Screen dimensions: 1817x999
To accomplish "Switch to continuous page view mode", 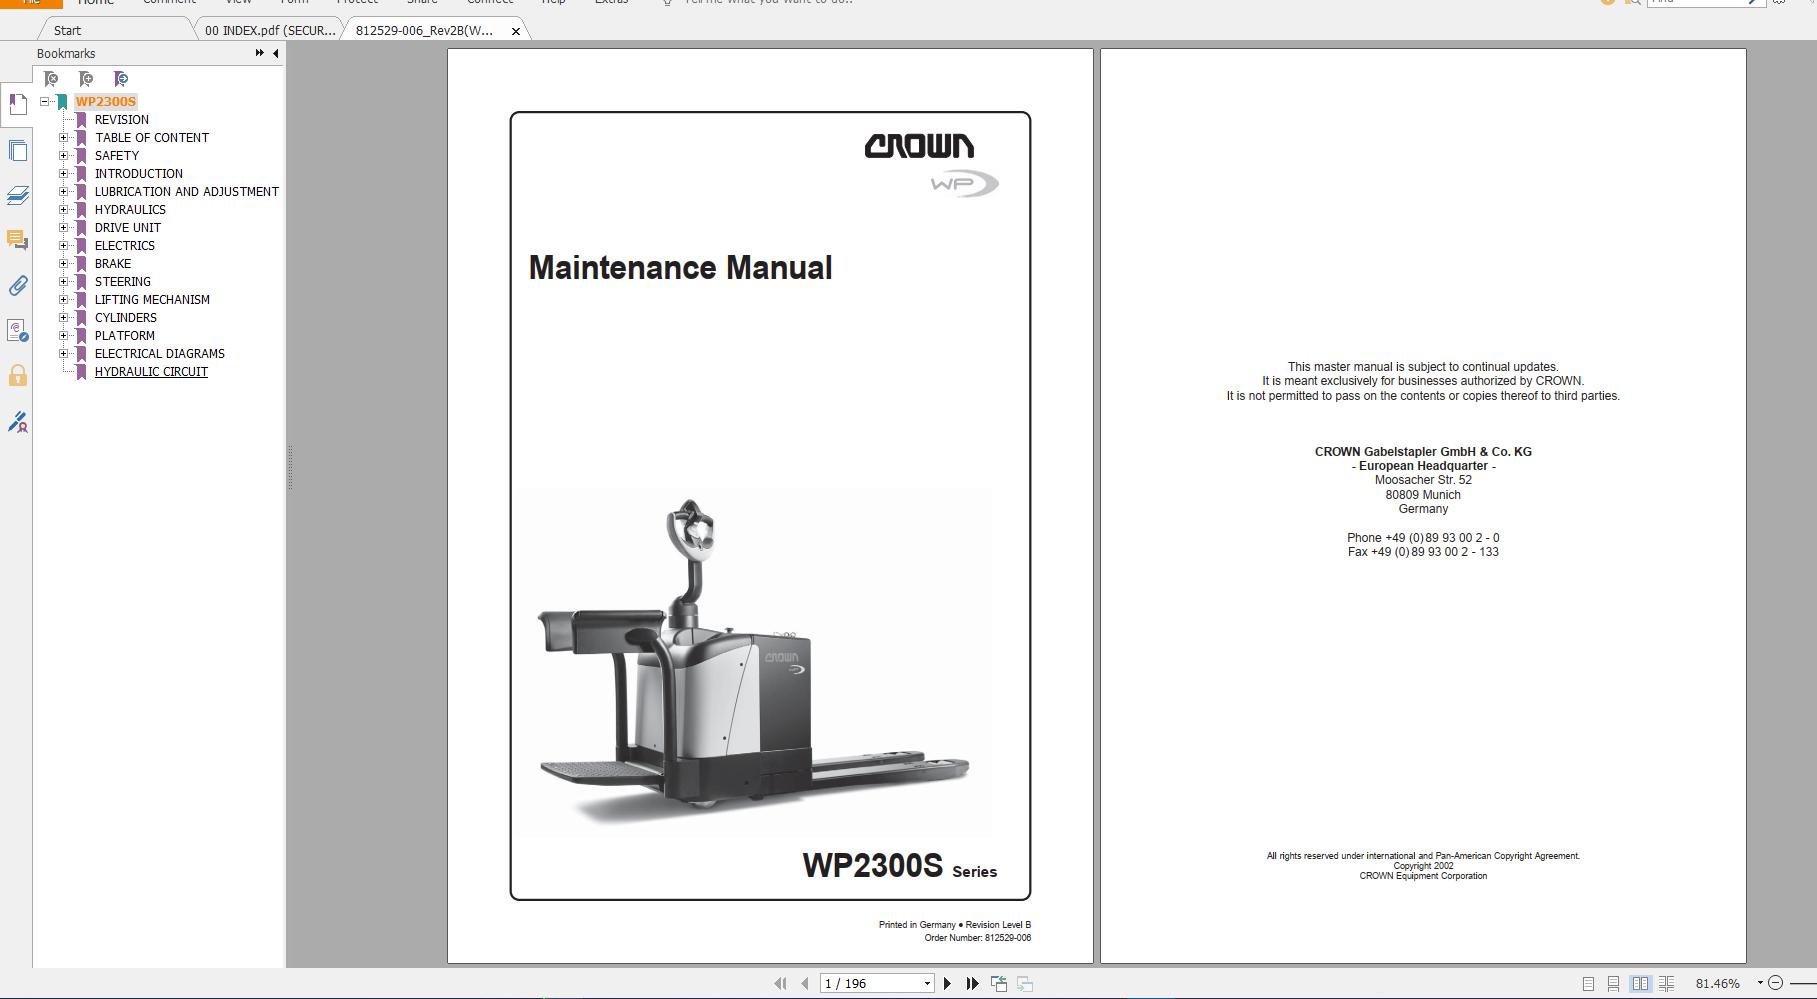I will click(x=1613, y=984).
